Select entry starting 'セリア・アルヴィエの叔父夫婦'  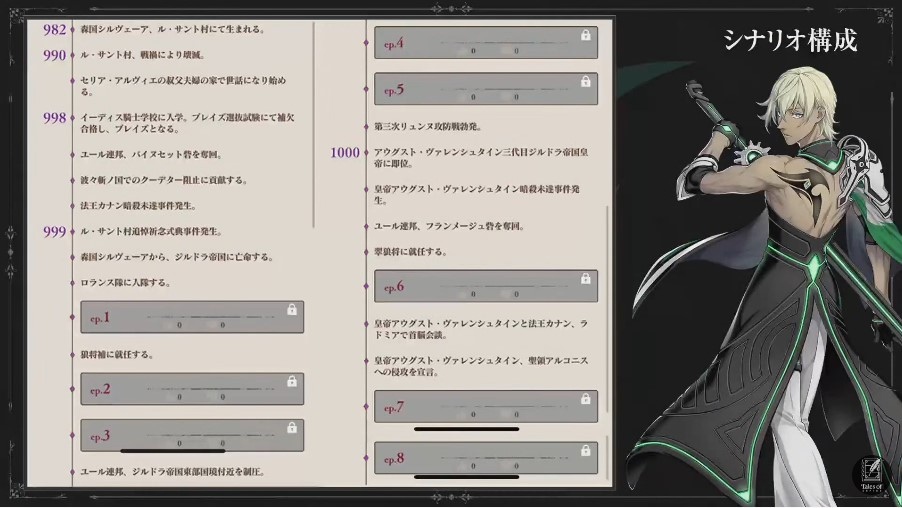click(x=183, y=86)
